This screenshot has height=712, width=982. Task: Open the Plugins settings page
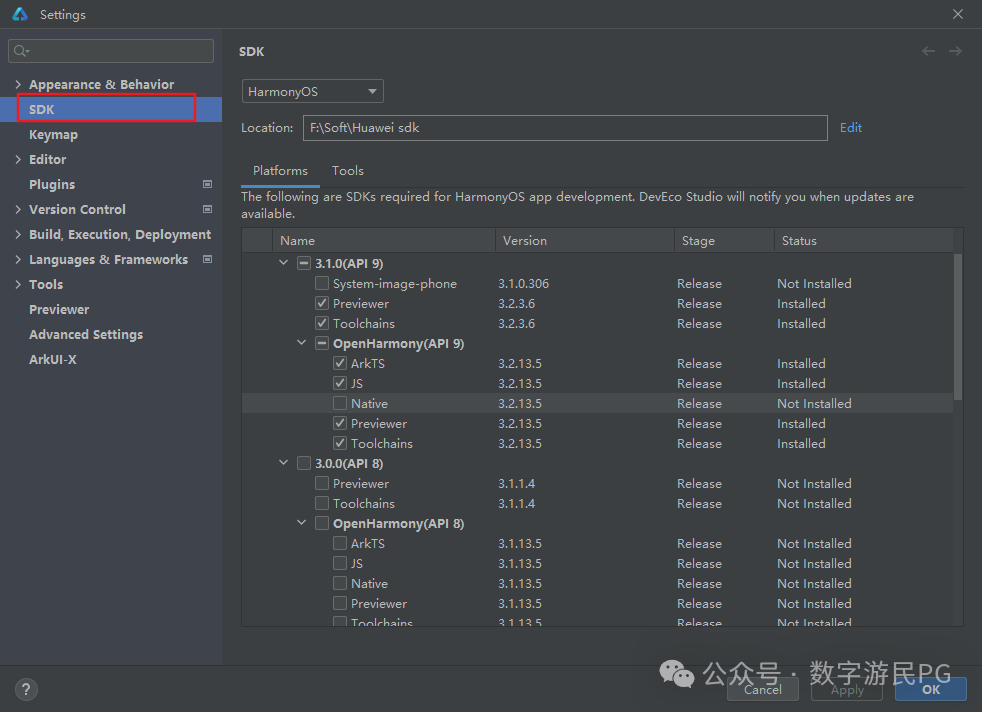[x=52, y=184]
